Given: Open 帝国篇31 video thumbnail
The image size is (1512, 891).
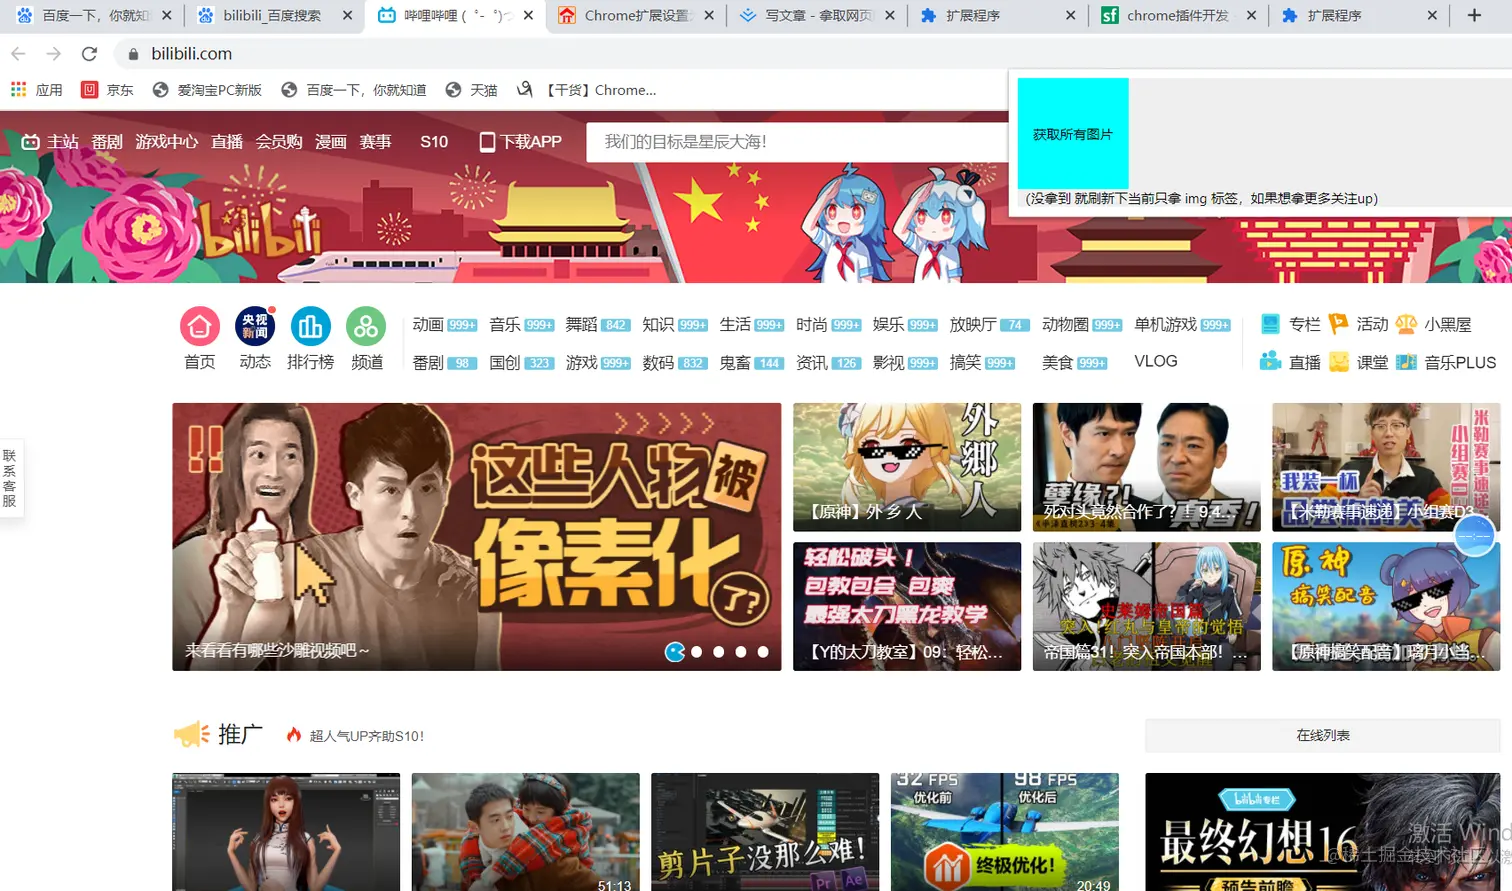Looking at the screenshot, I should 1146,606.
